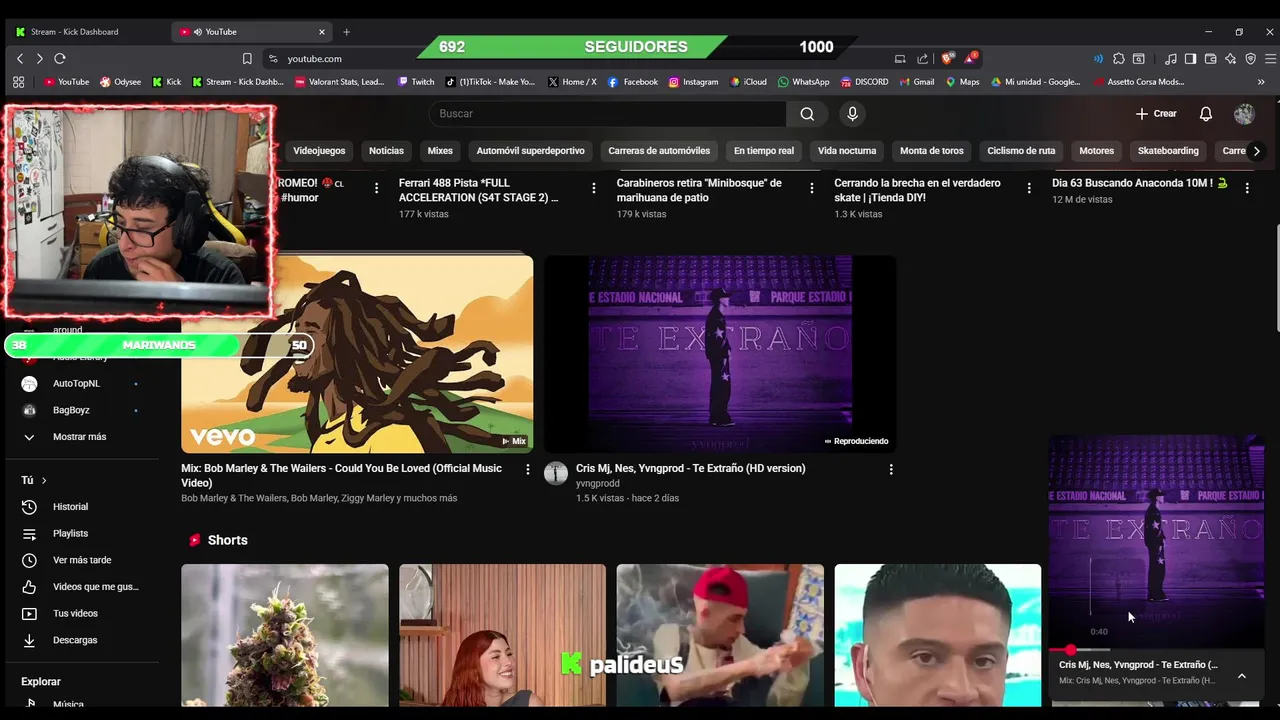The height and width of the screenshot is (720, 1280).
Task: Open Mix: Bob Marley Could You Be Loved title
Action: [342, 475]
